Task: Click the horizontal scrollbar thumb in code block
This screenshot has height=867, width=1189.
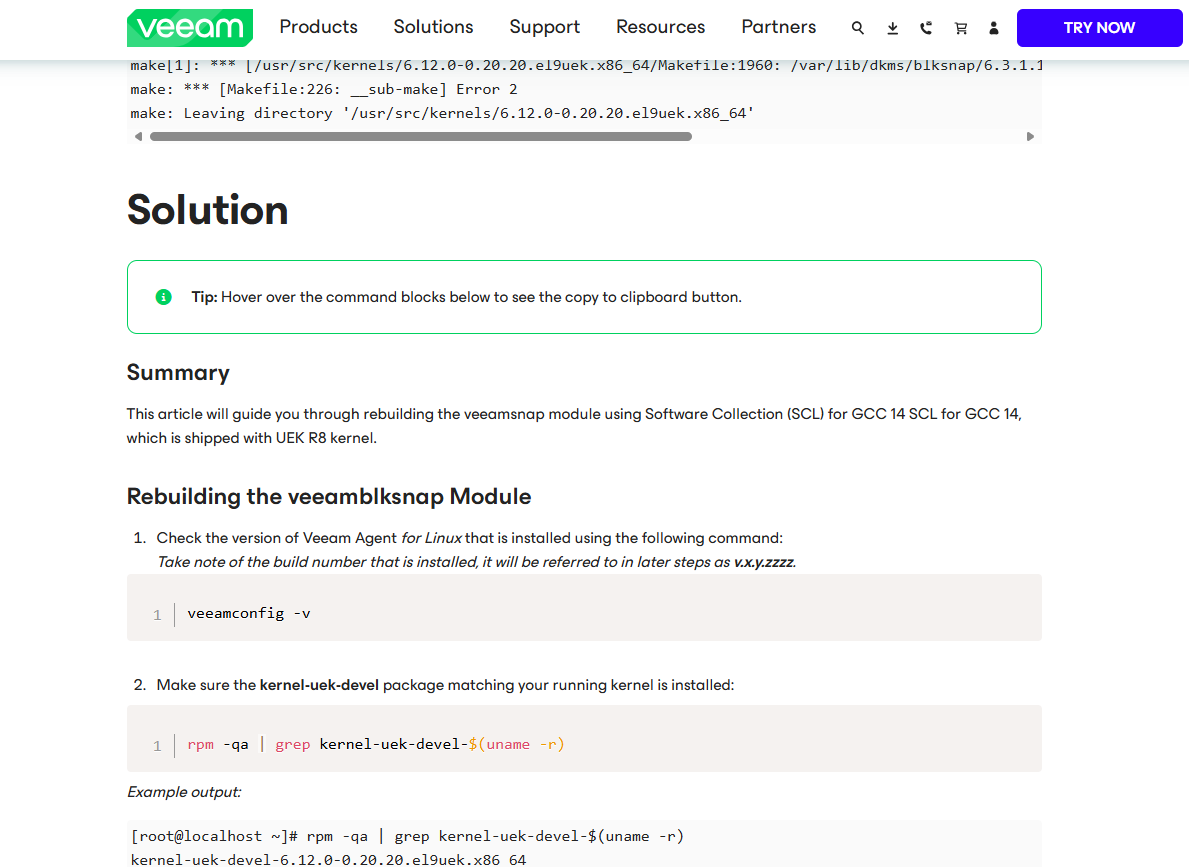Action: point(420,137)
